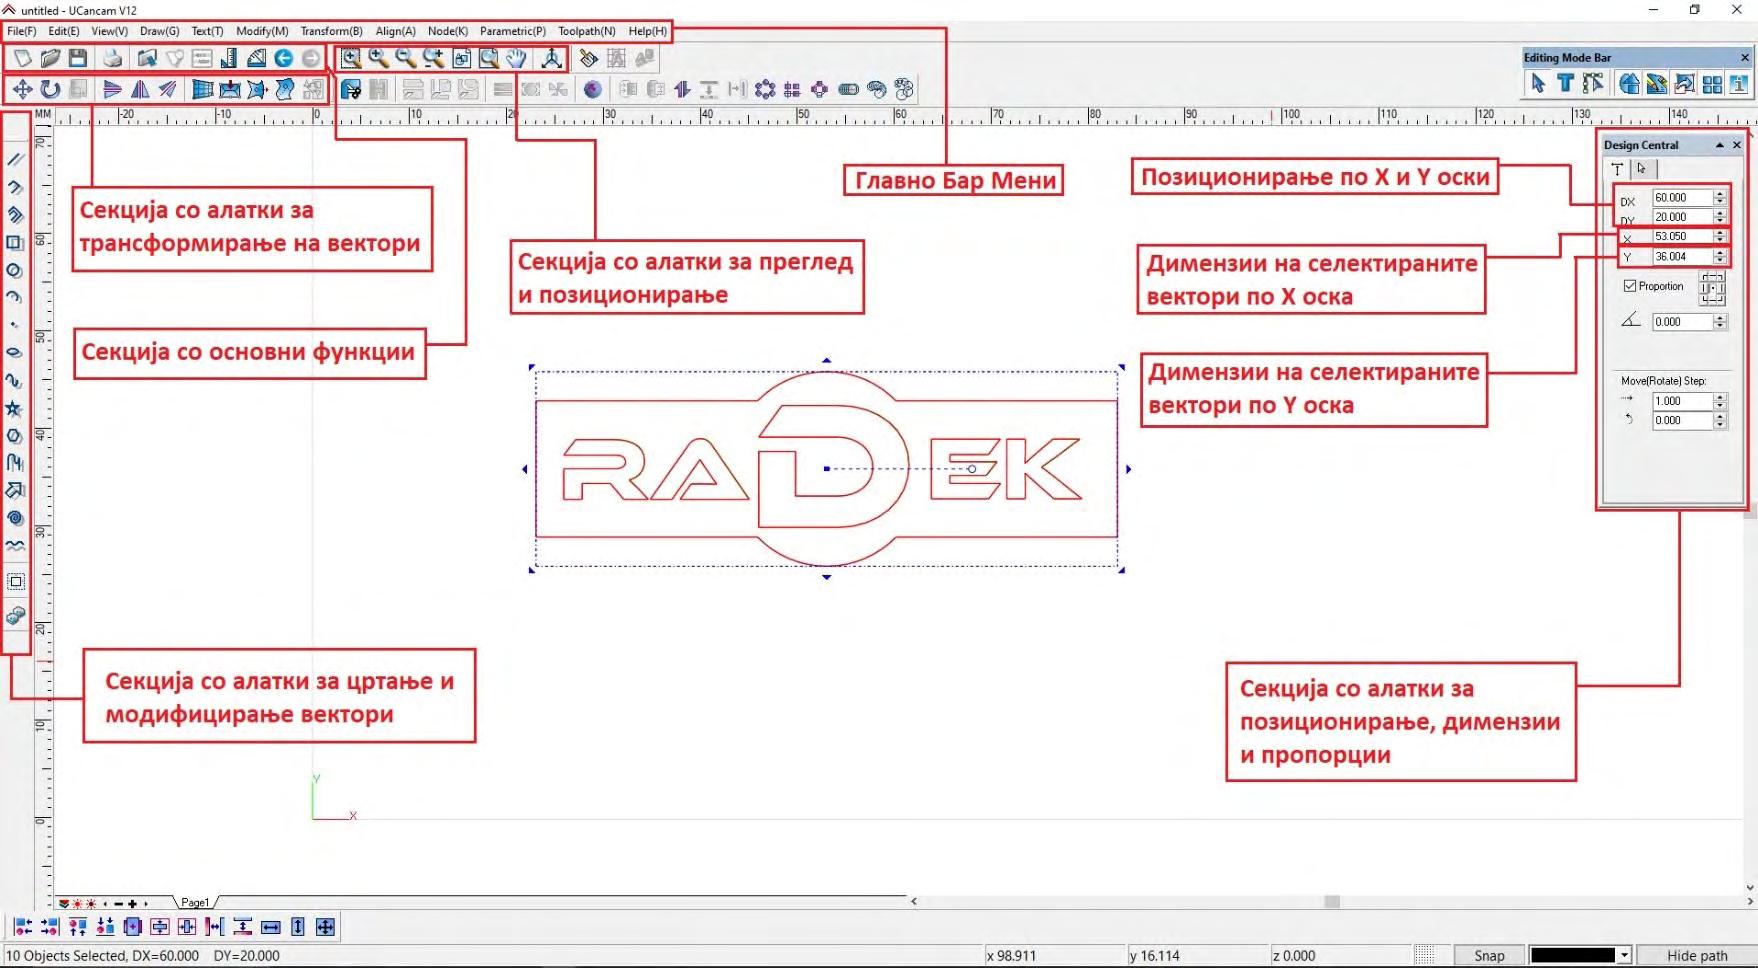Select the Spiral tool in left toolbar
This screenshot has height=968, width=1758.
pos(15,518)
